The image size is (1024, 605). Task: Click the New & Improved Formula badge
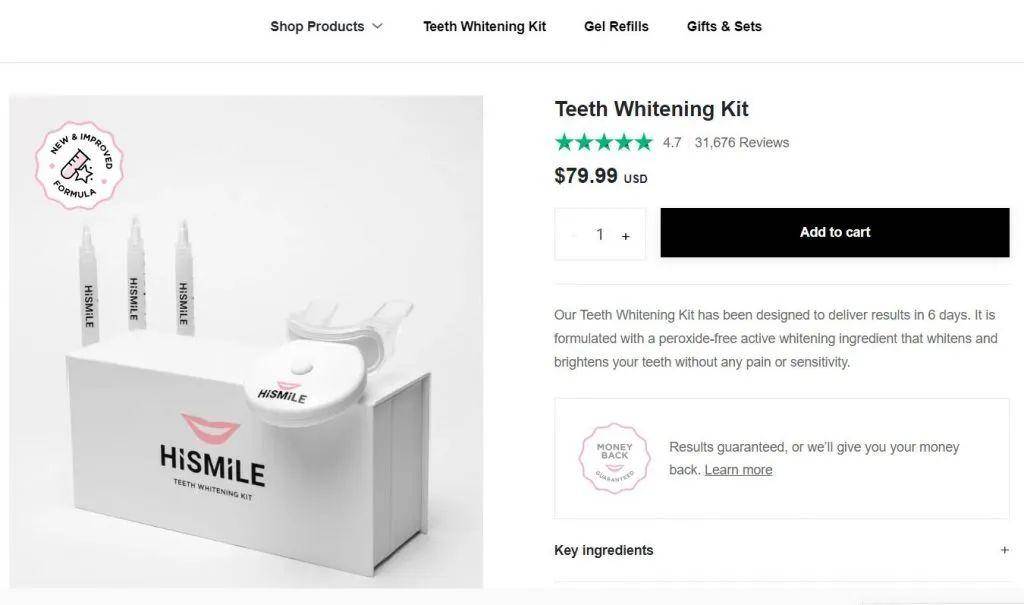(79, 165)
